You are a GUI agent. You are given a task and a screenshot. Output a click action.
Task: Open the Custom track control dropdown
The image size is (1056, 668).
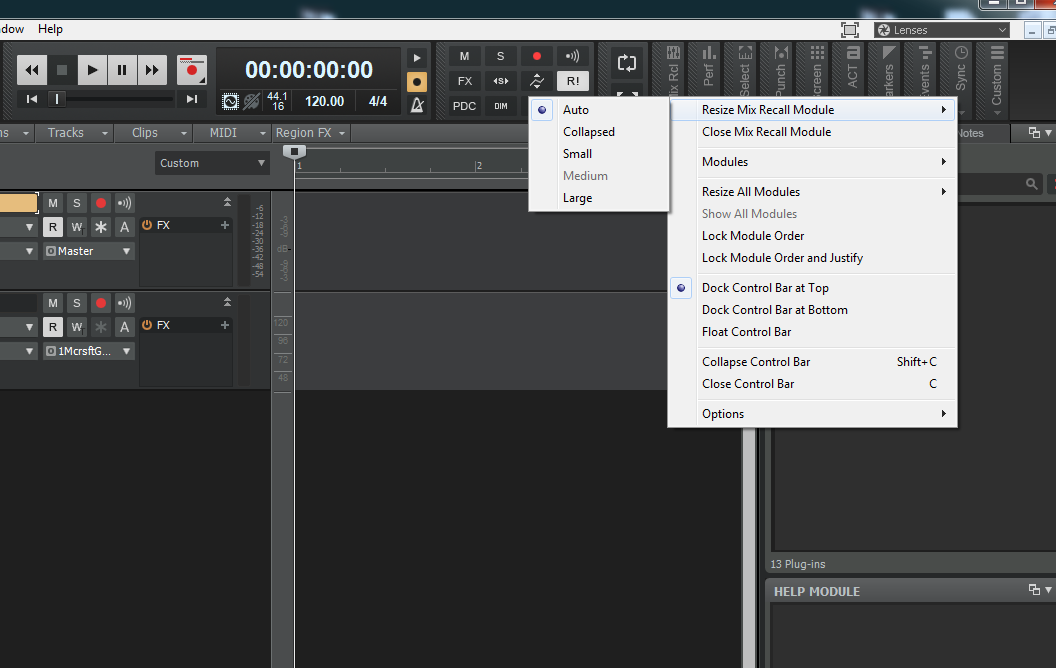(x=212, y=163)
